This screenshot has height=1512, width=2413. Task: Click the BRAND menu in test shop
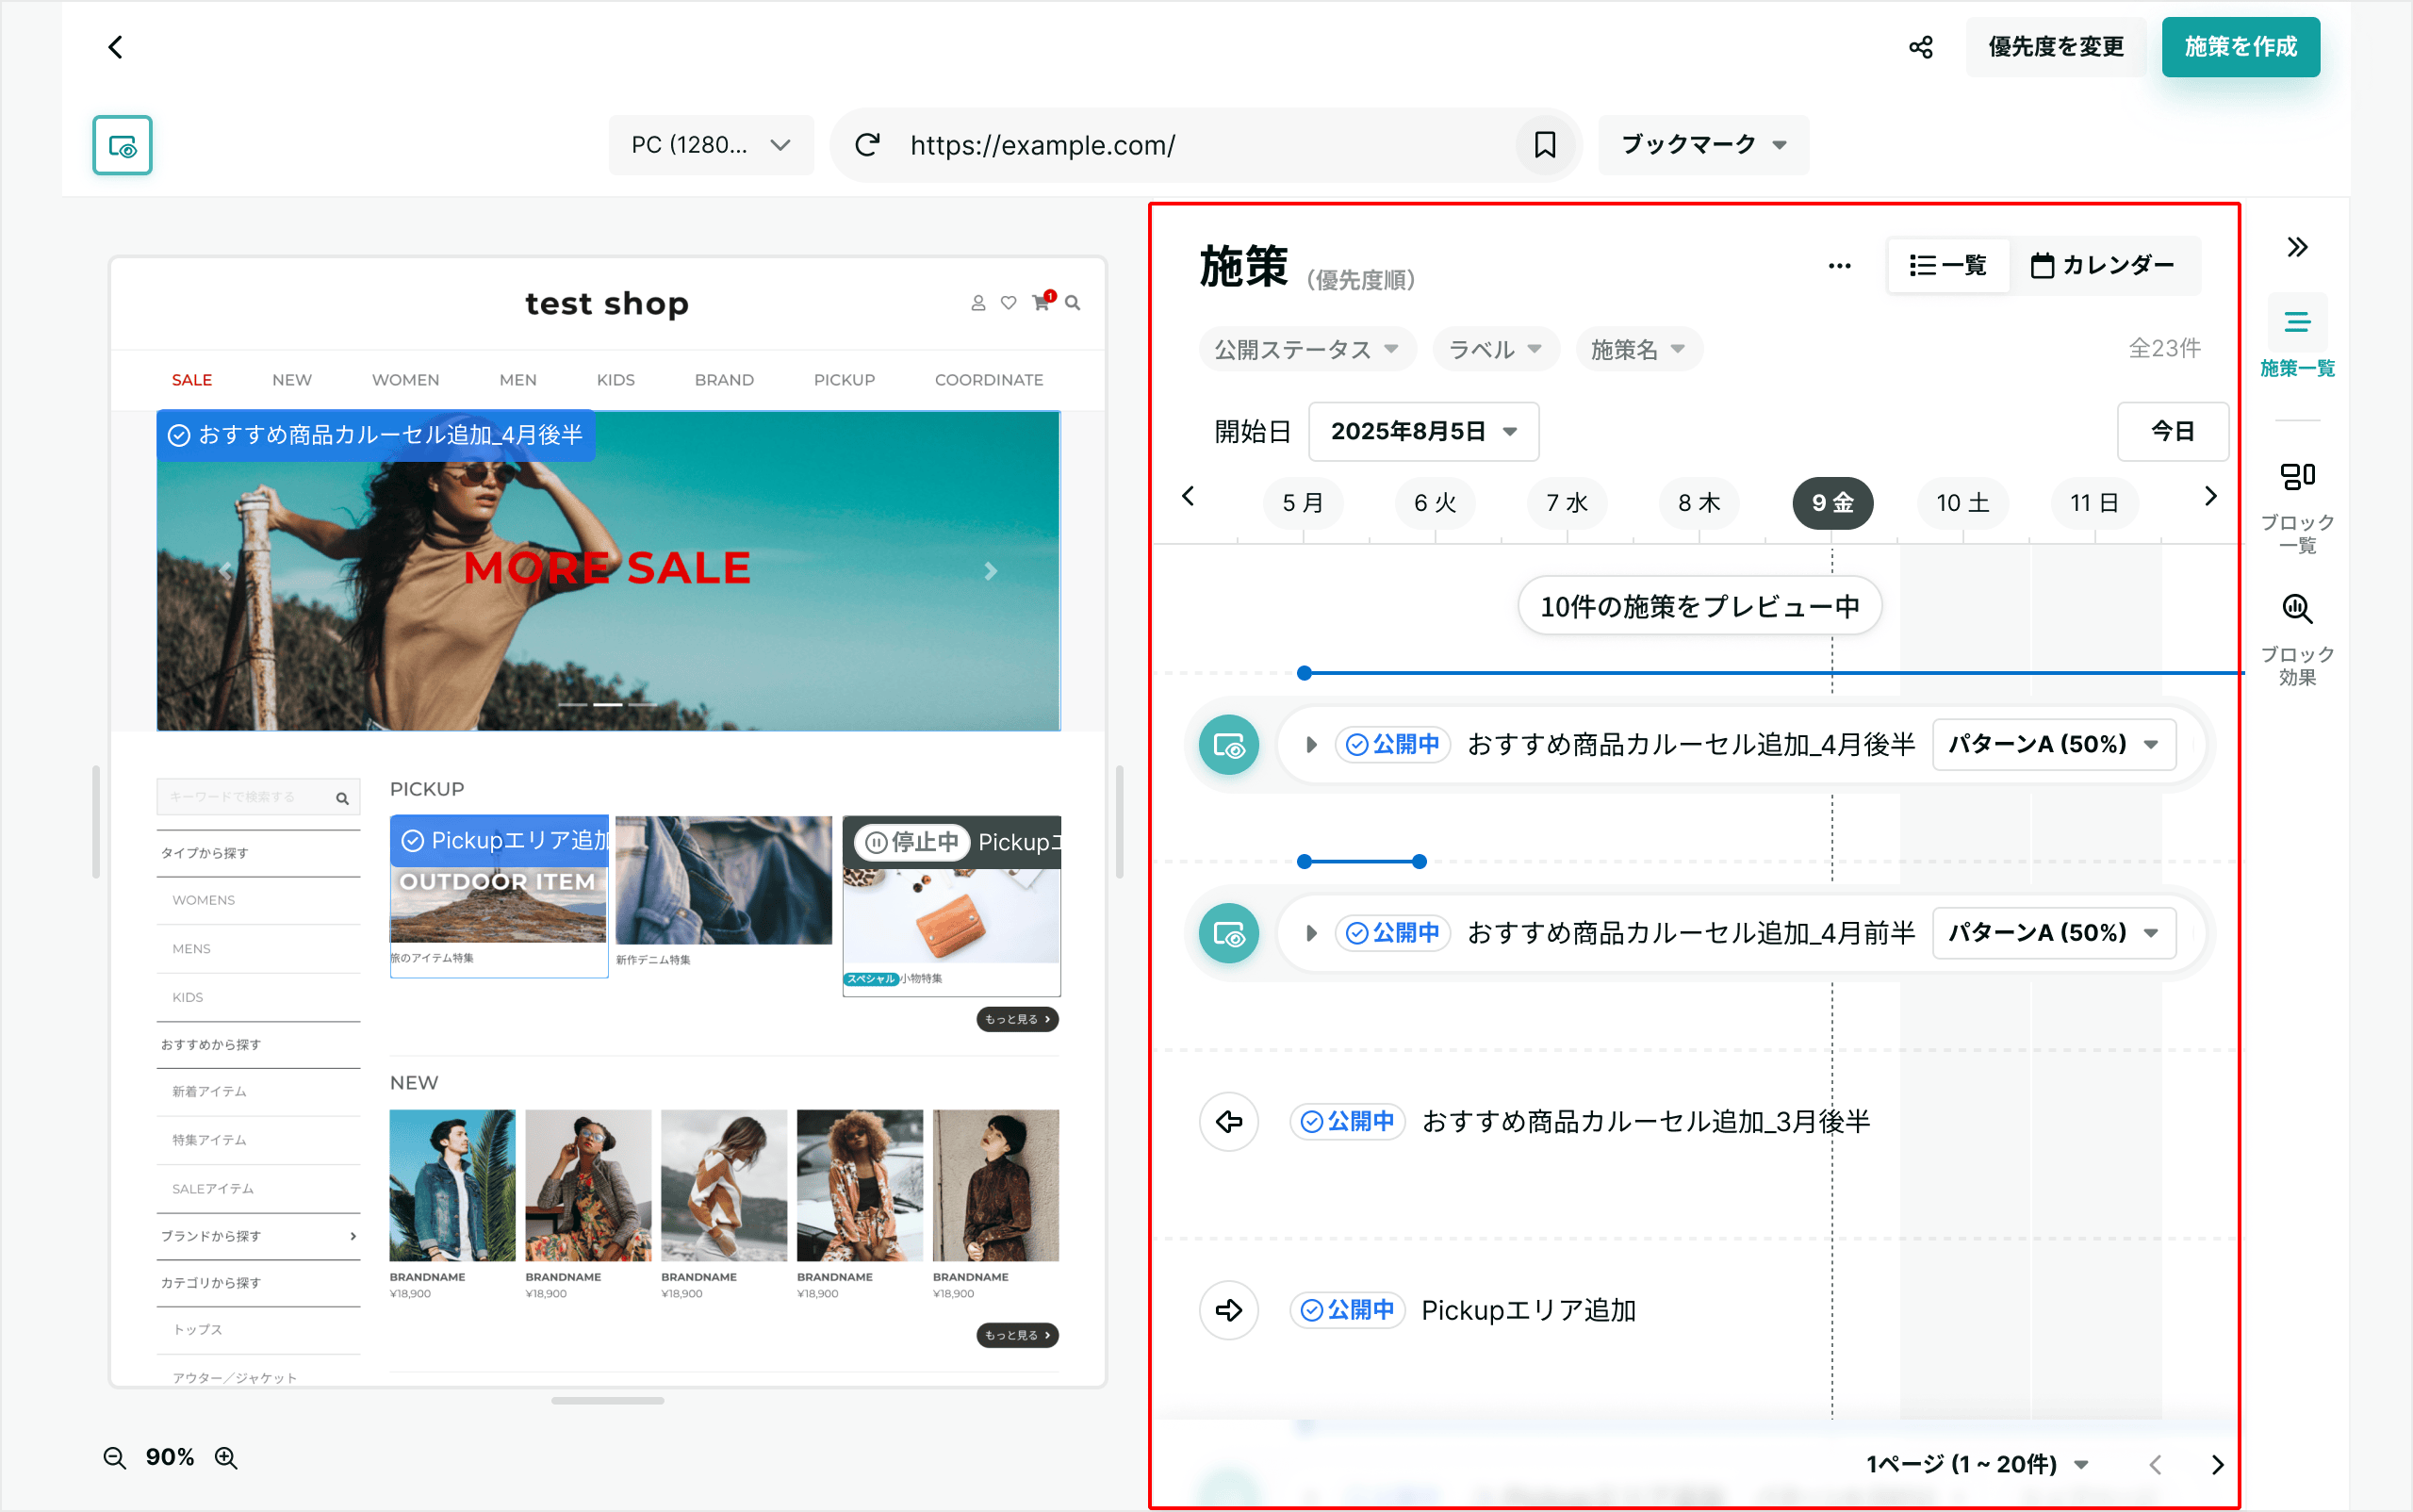(724, 380)
